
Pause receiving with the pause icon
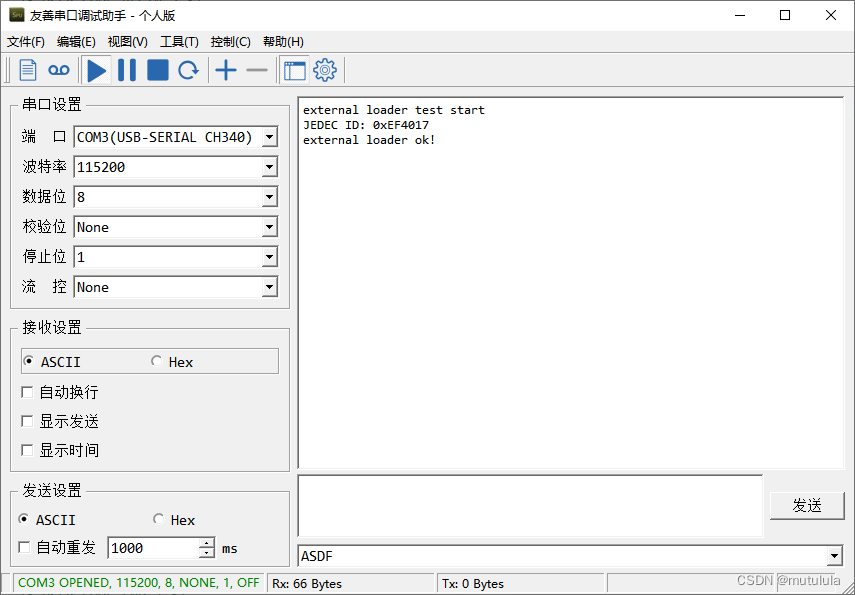point(128,70)
